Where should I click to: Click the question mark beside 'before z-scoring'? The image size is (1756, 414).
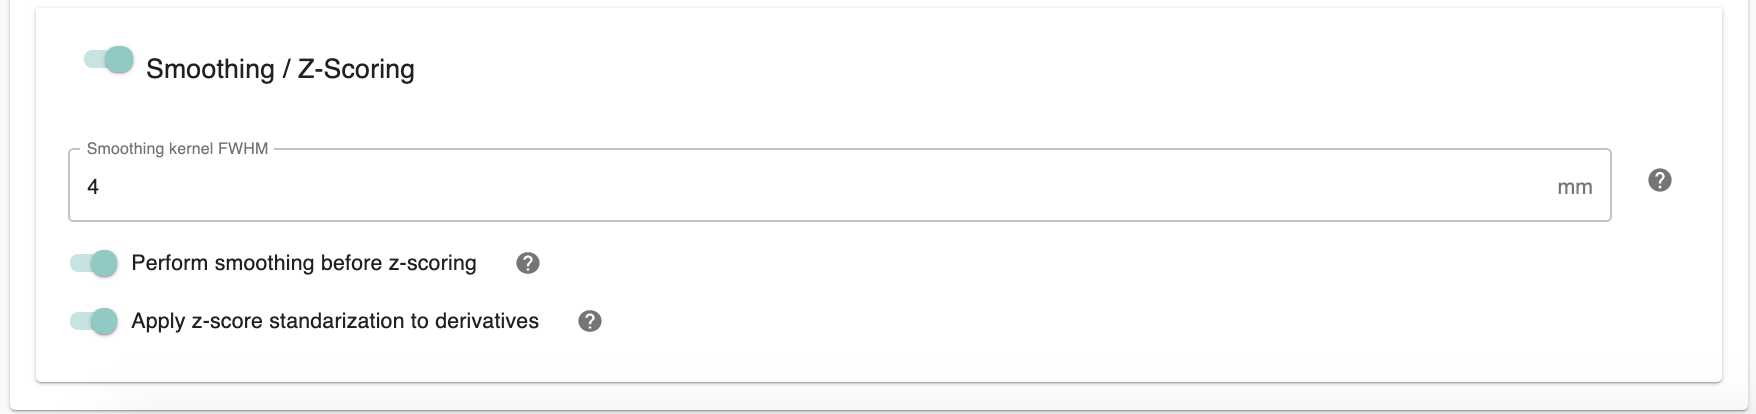pos(528,263)
